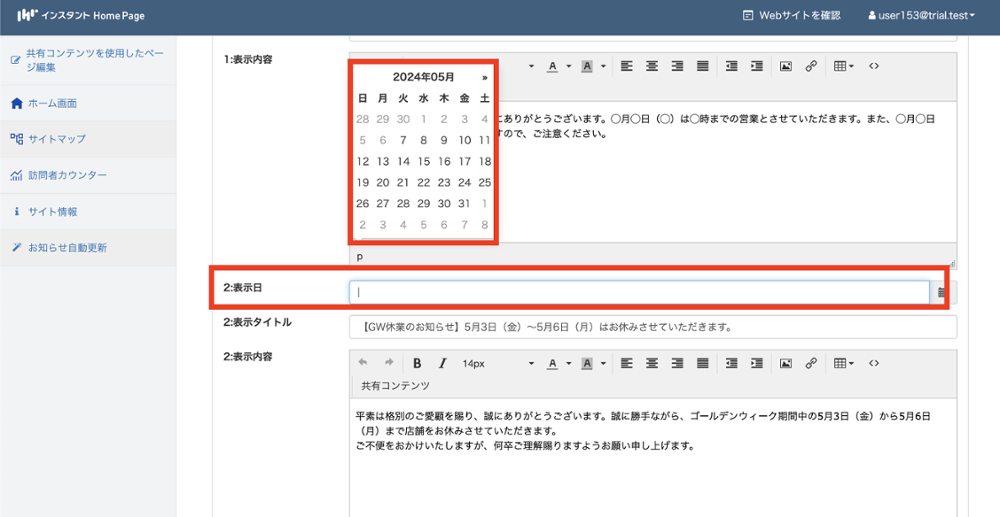This screenshot has width=1000, height=517.
Task: Toggle bold in the section 2 editor toolbar
Action: click(x=417, y=363)
